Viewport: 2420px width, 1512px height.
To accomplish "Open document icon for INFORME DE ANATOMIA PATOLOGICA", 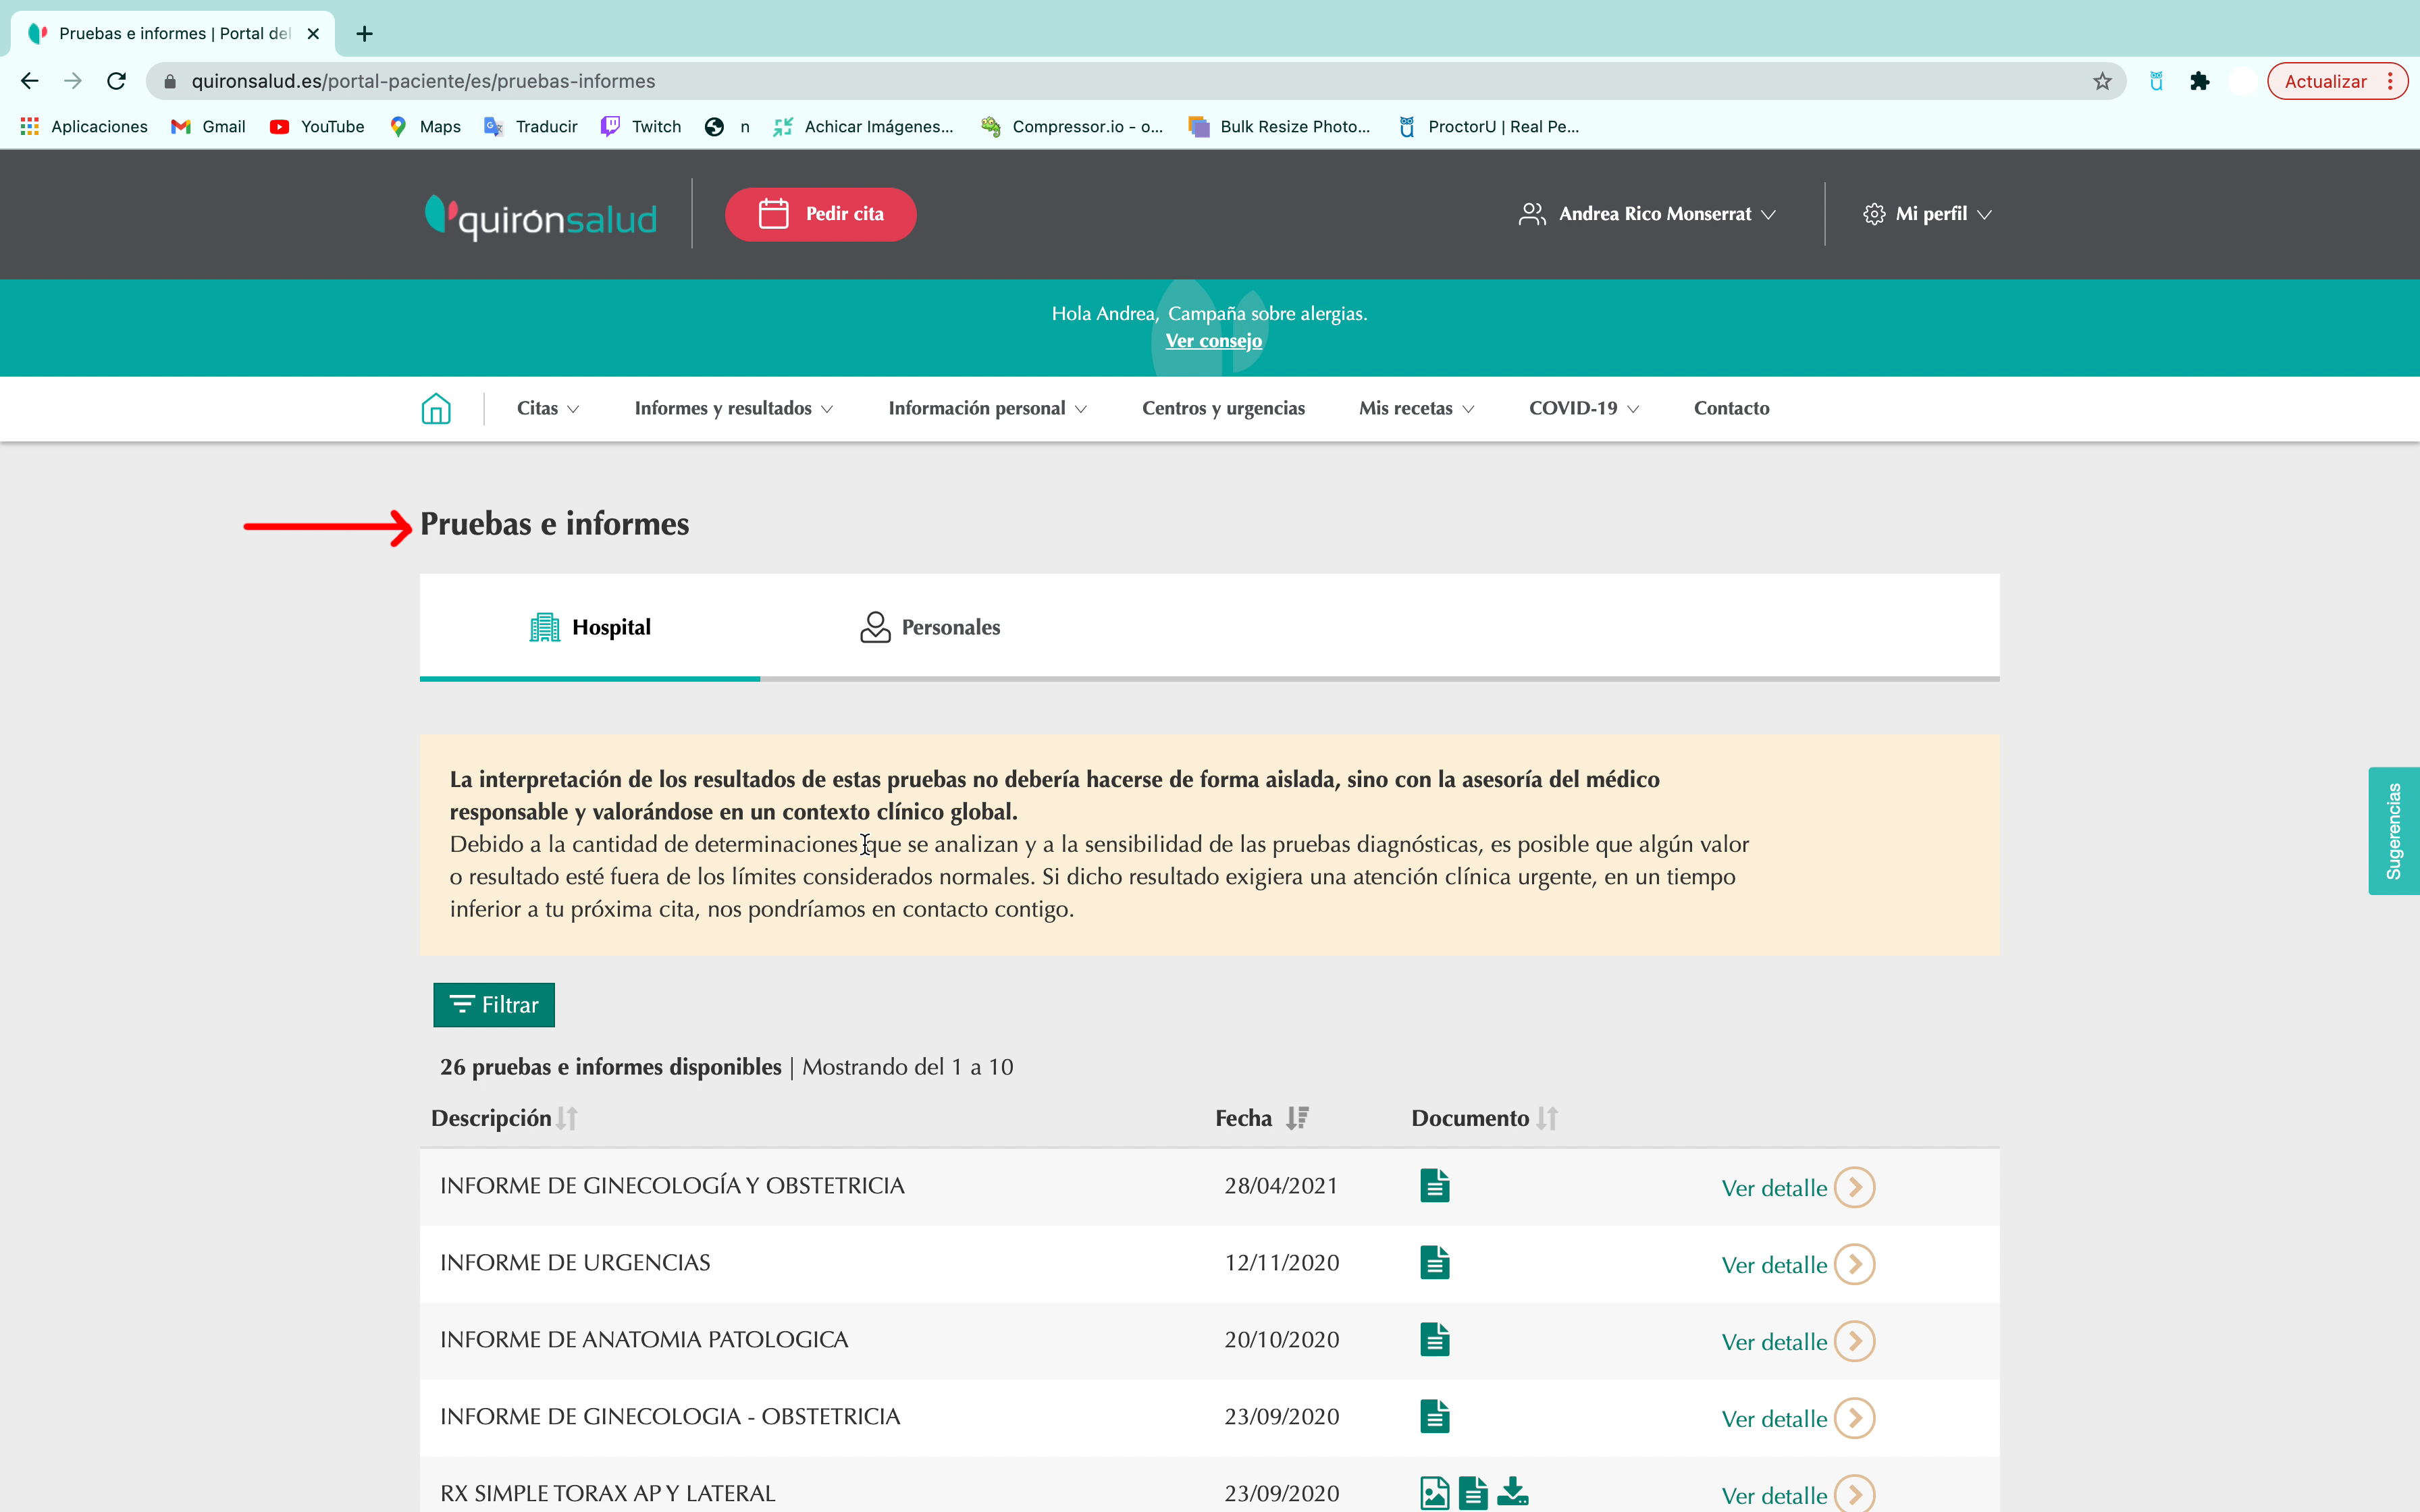I will [1434, 1340].
